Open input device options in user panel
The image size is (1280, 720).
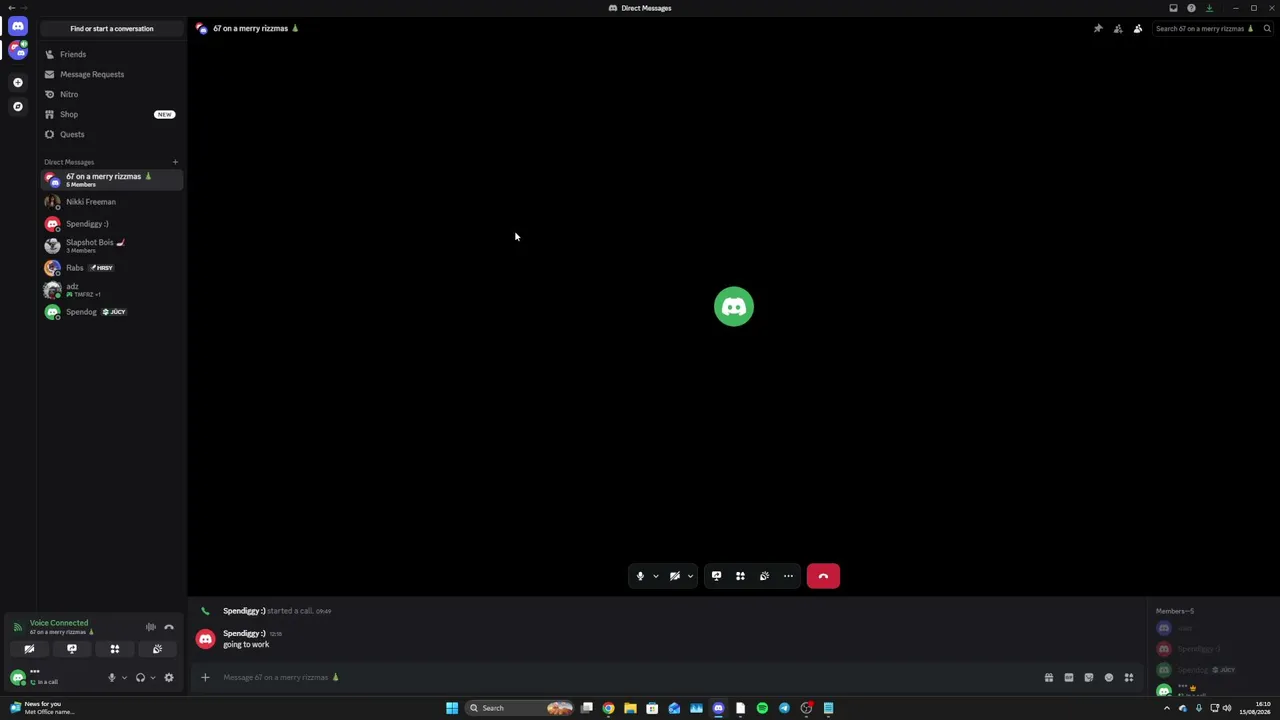pyautogui.click(x=124, y=678)
